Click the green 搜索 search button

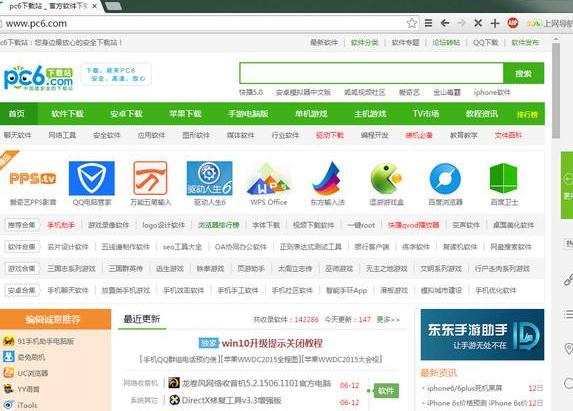(x=524, y=73)
